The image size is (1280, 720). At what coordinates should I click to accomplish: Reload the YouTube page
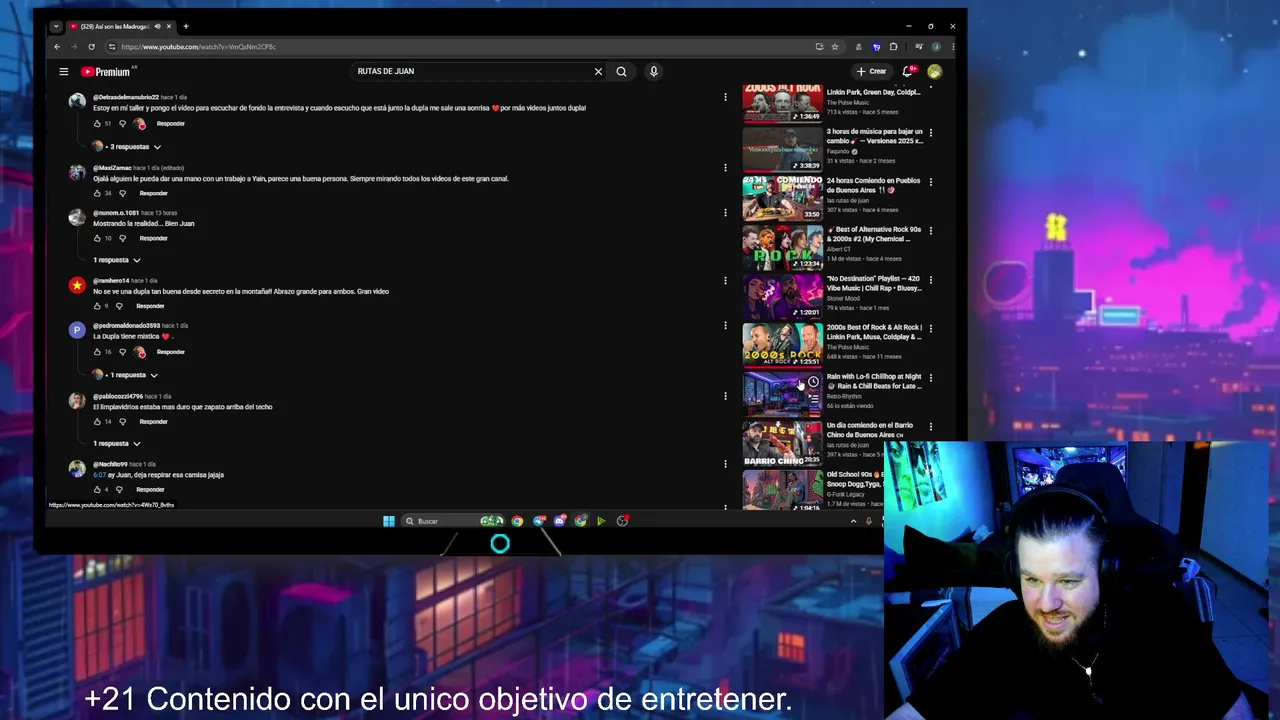tap(91, 47)
